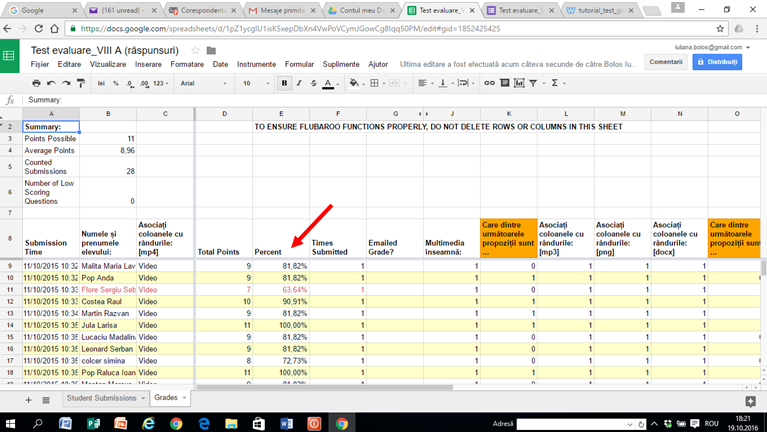Select the cell with name Costea Raul
The width and height of the screenshot is (767, 432).
coord(108,301)
